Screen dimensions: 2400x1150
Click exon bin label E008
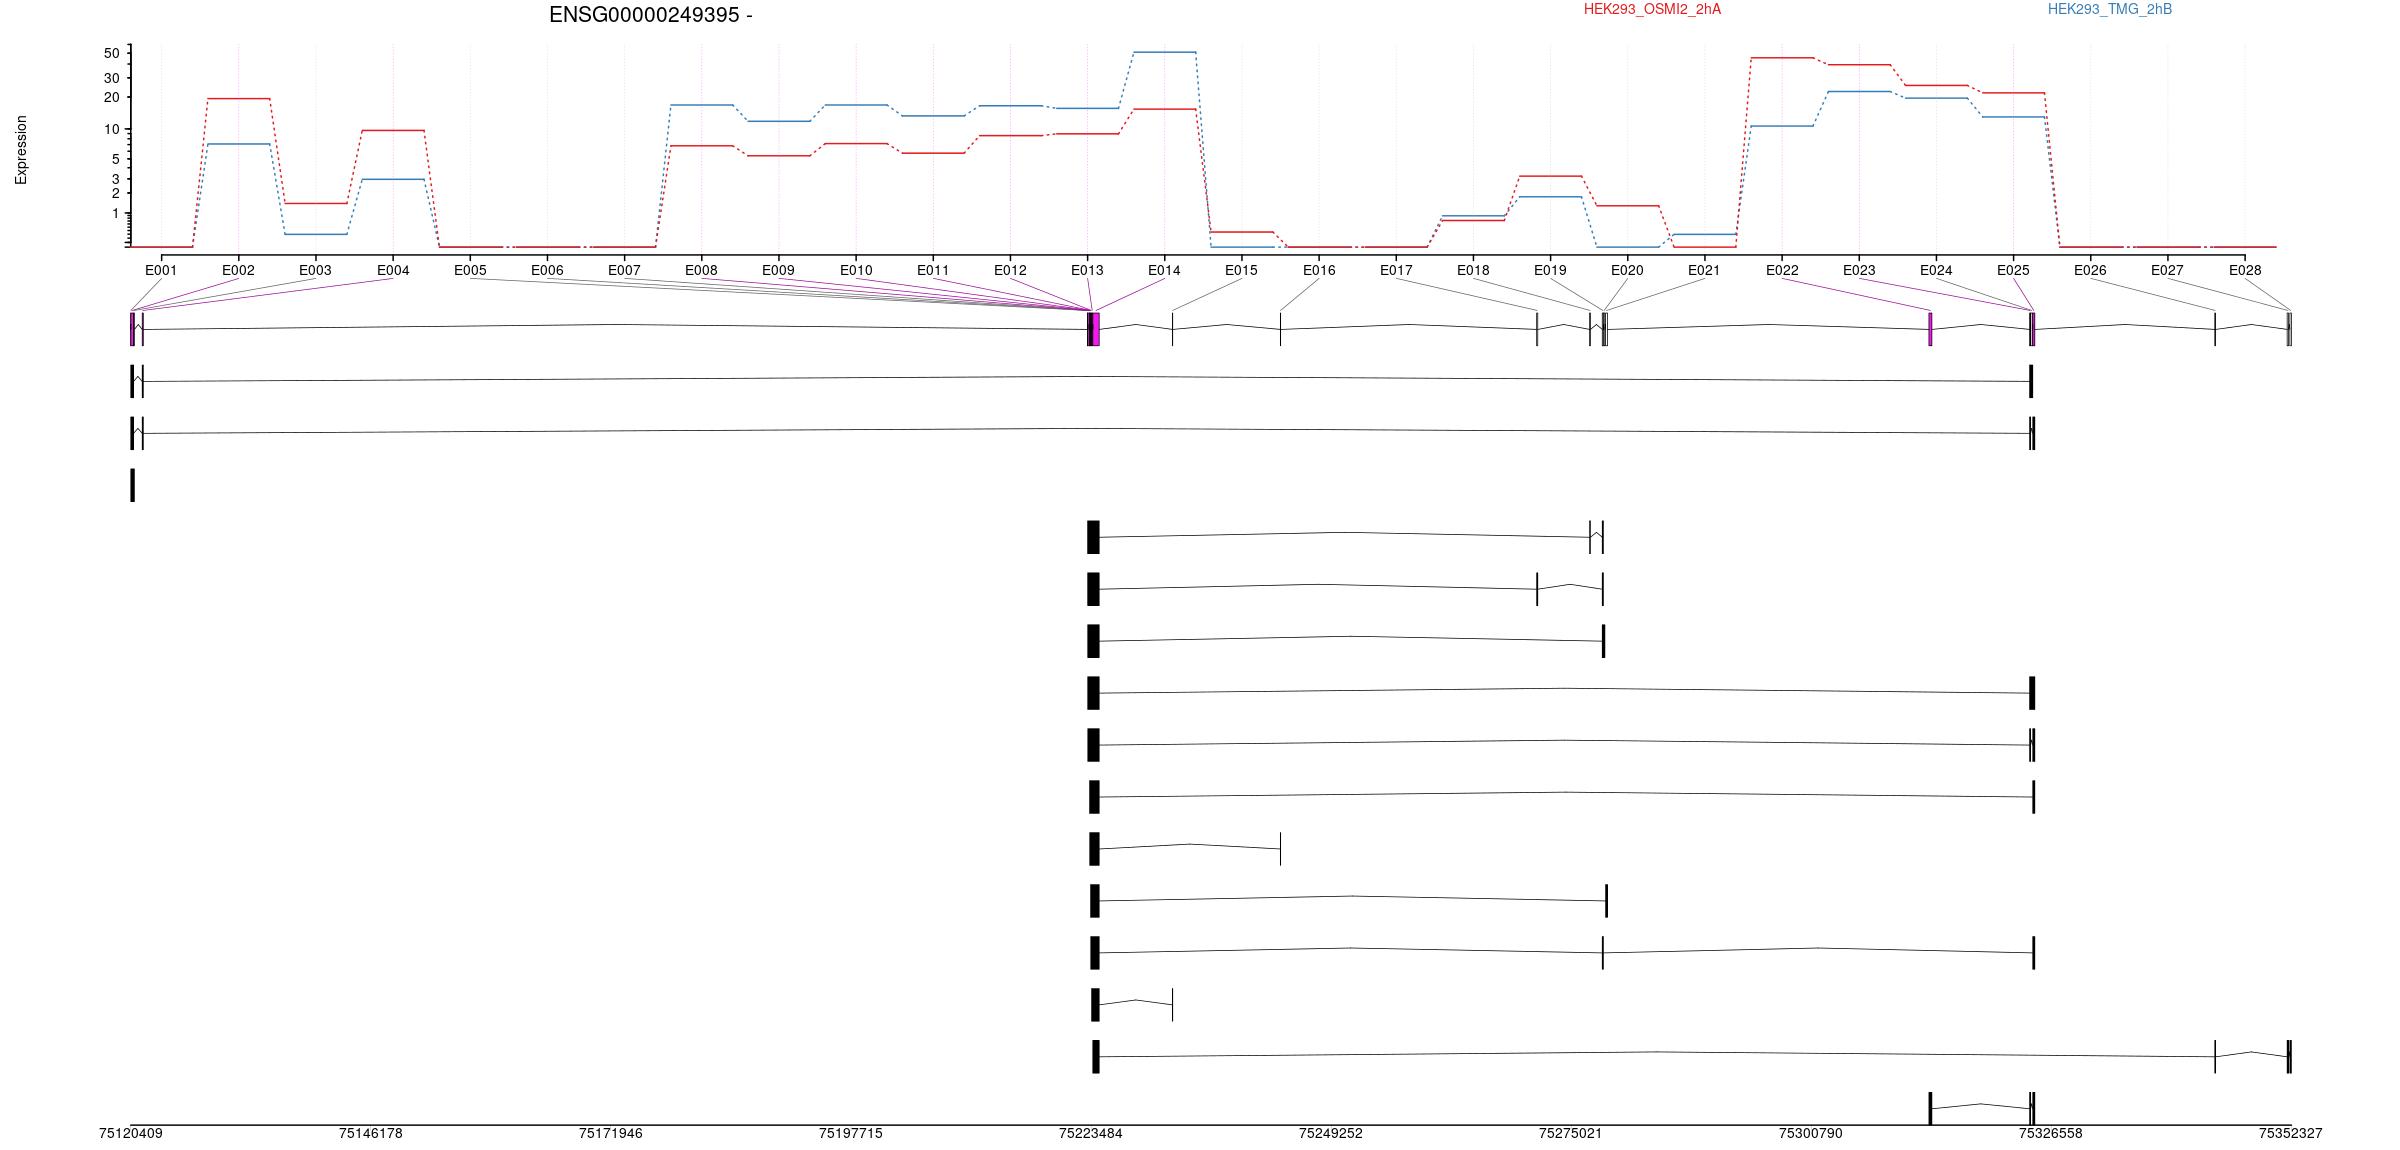tap(701, 270)
